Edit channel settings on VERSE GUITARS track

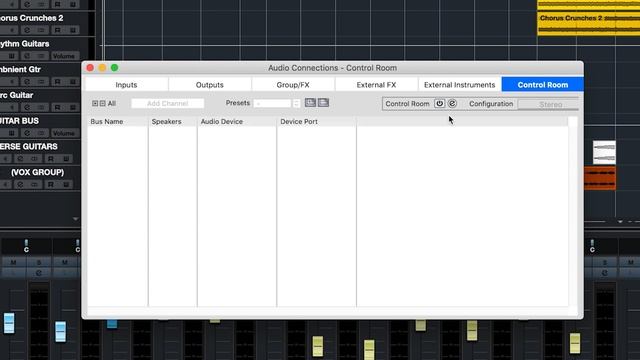tap(20, 159)
